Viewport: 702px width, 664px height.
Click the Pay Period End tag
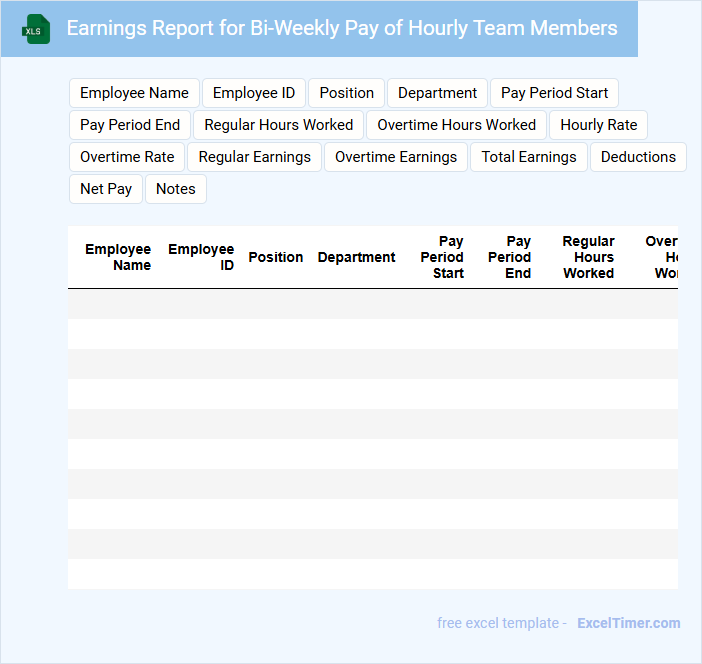(130, 125)
